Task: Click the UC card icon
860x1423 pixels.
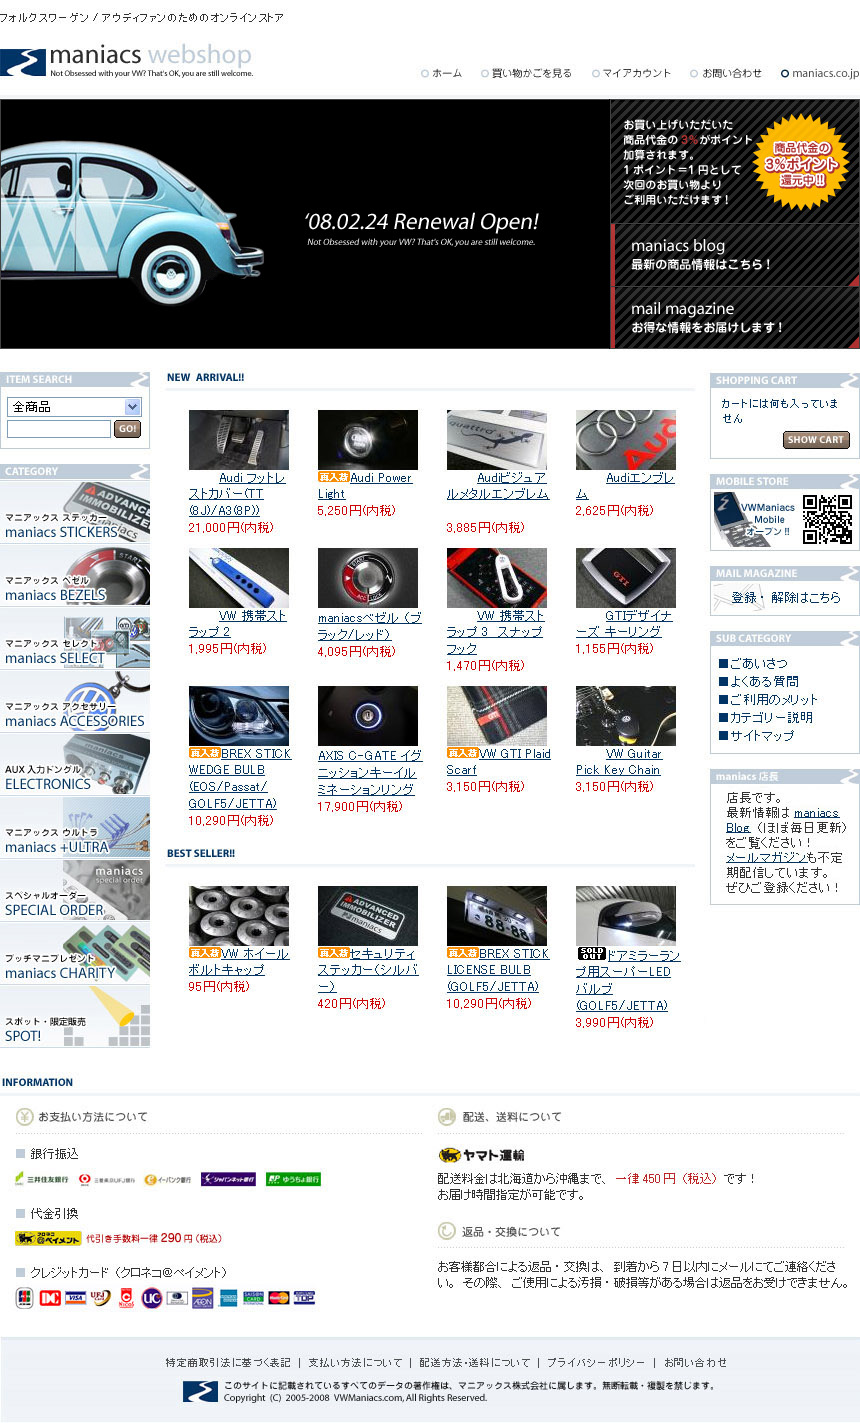Action: [x=151, y=1298]
